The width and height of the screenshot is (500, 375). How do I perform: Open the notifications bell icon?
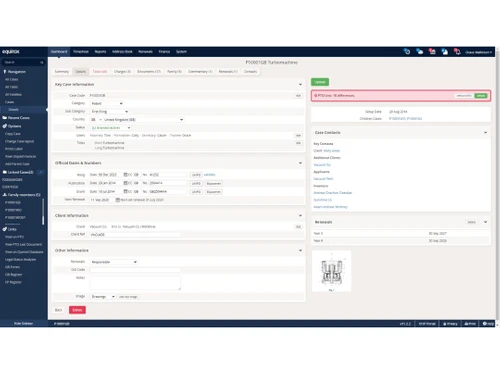(457, 52)
